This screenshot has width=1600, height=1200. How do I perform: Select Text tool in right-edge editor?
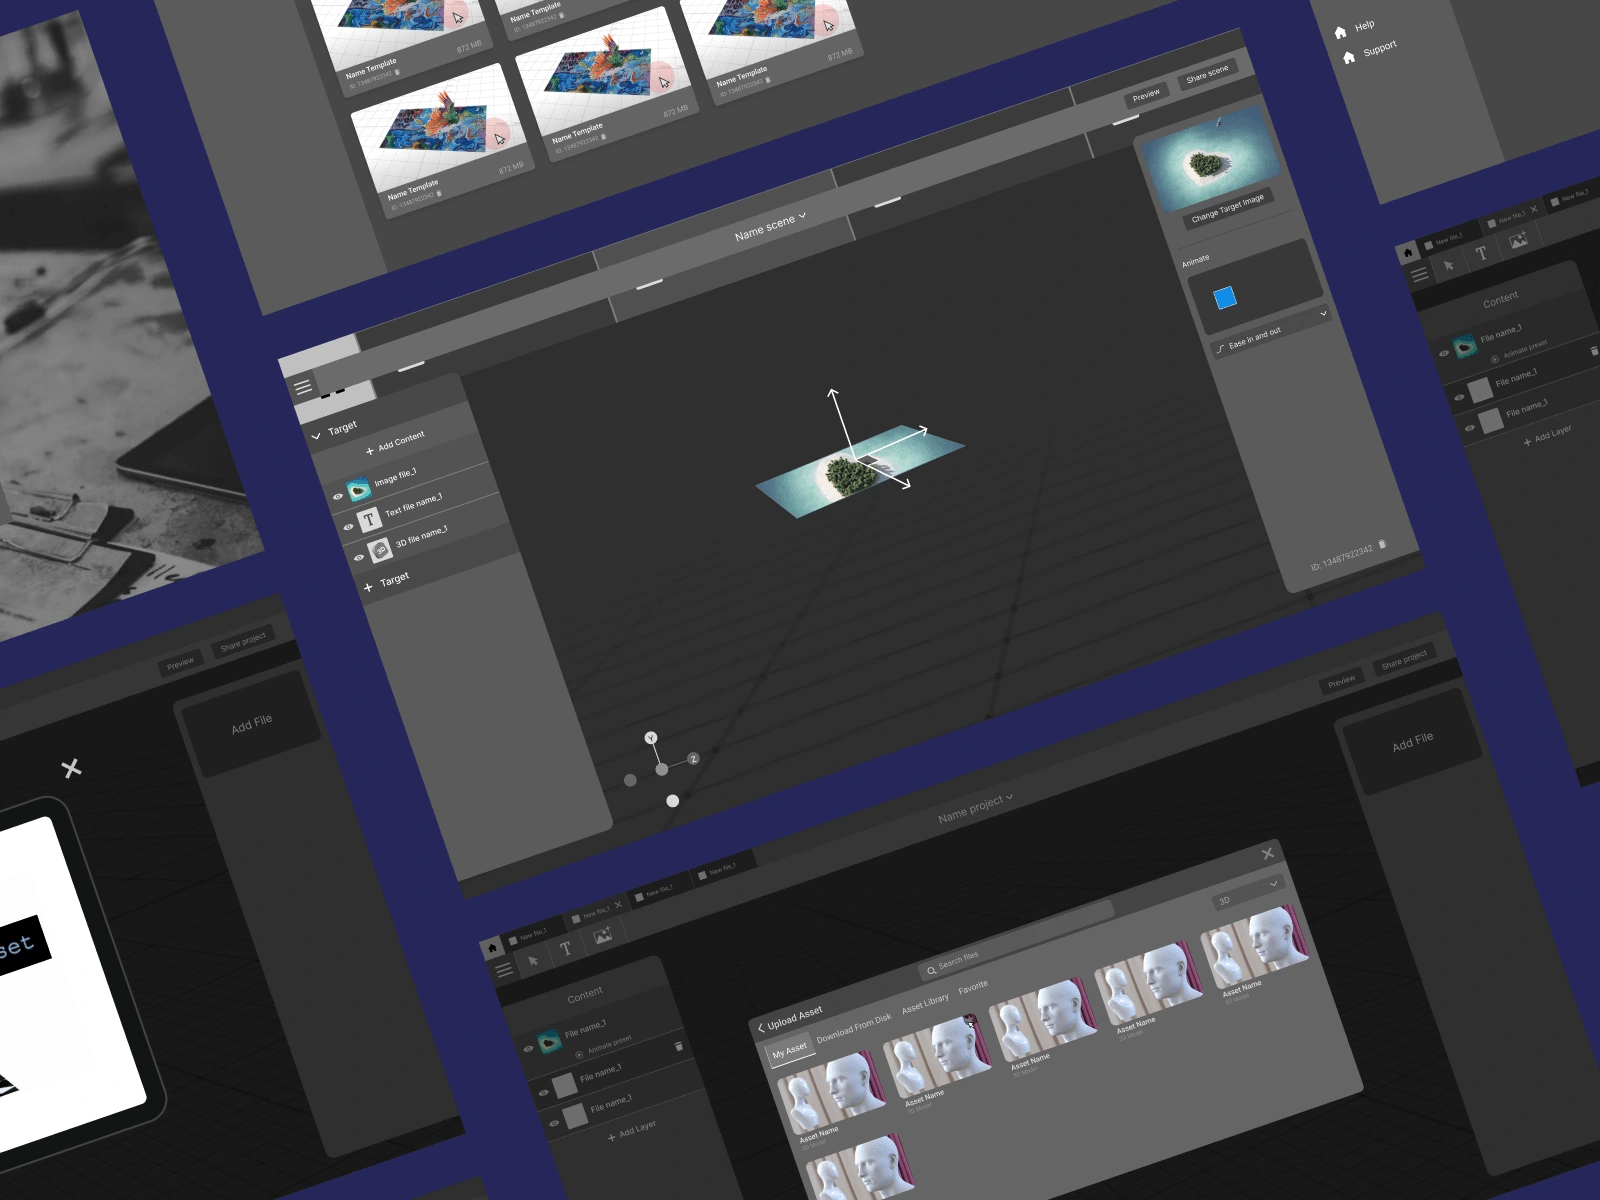1481,253
